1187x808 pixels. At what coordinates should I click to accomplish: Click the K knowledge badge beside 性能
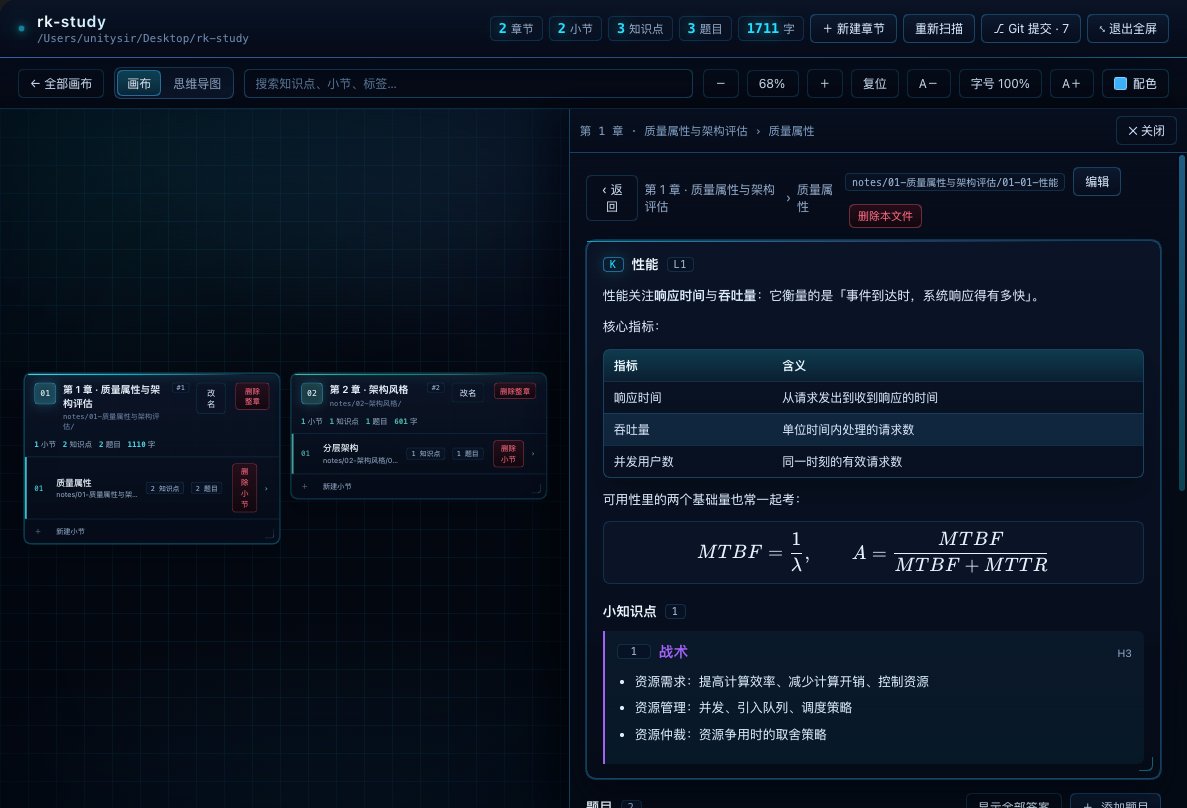pos(613,264)
